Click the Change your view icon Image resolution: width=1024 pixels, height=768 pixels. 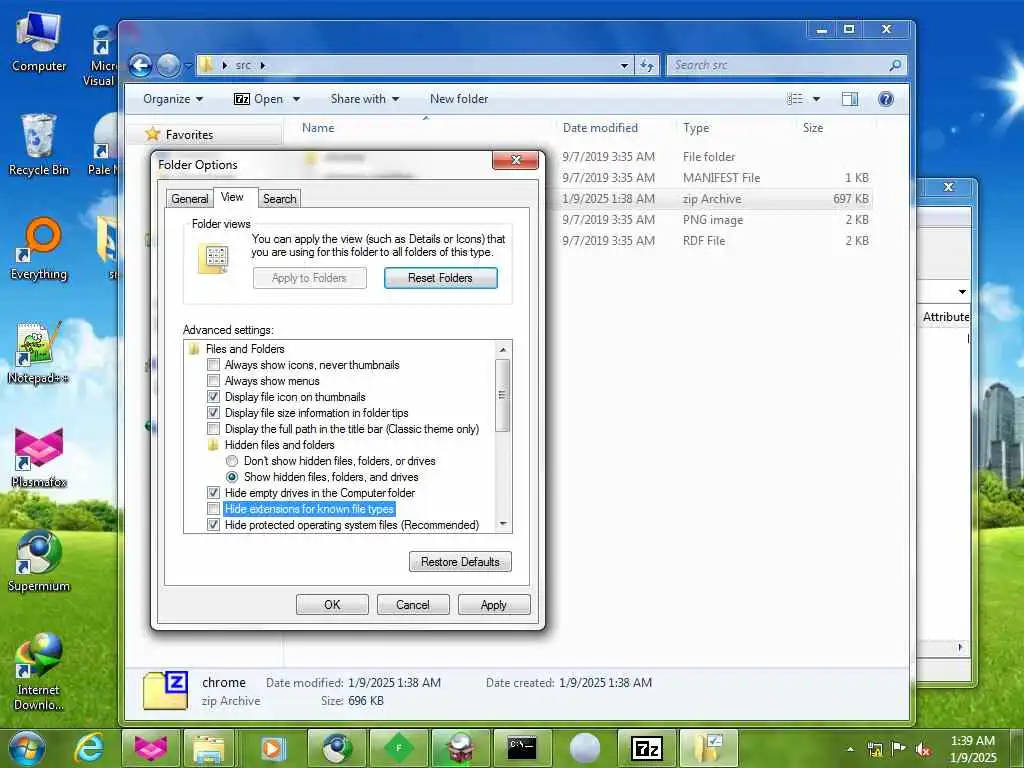pos(795,99)
